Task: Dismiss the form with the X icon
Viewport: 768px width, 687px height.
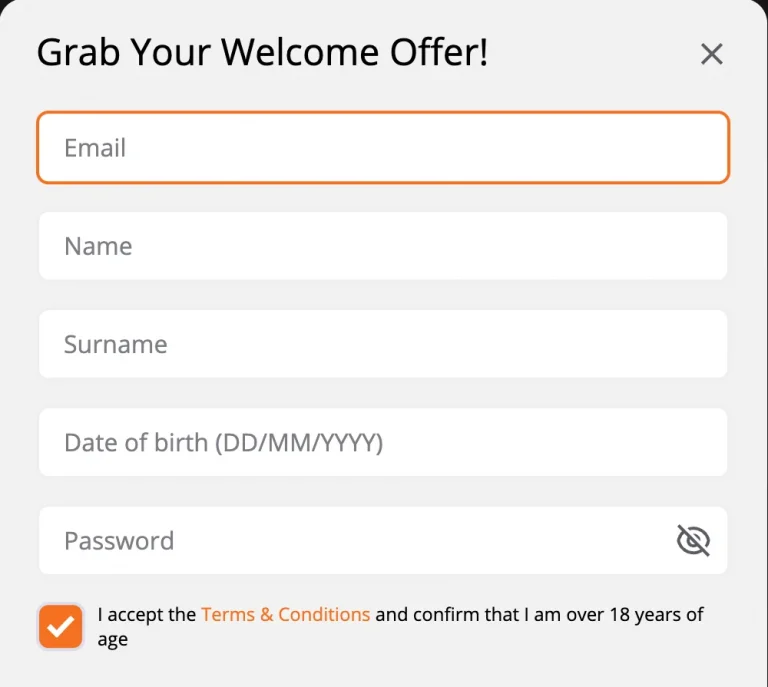Action: pos(711,54)
